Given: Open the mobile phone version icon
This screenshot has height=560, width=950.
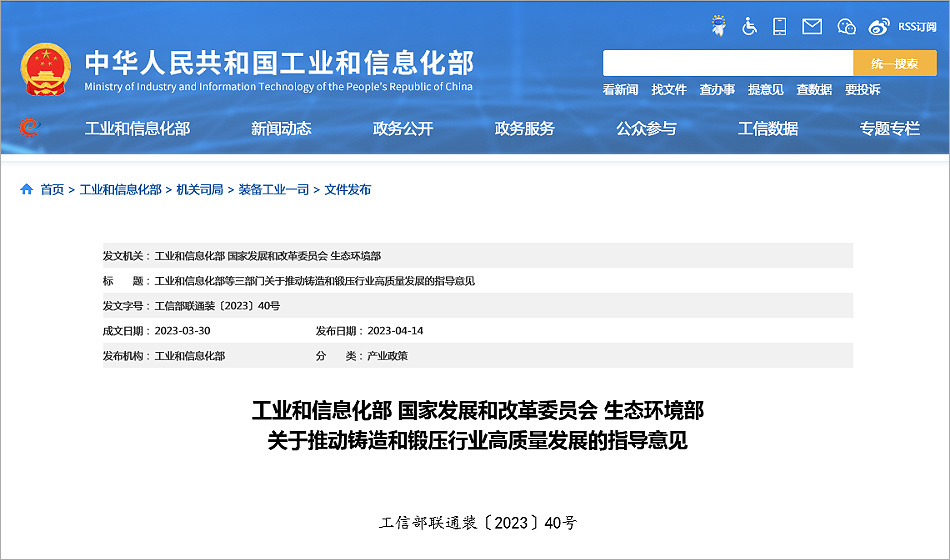Looking at the screenshot, I should tap(780, 26).
